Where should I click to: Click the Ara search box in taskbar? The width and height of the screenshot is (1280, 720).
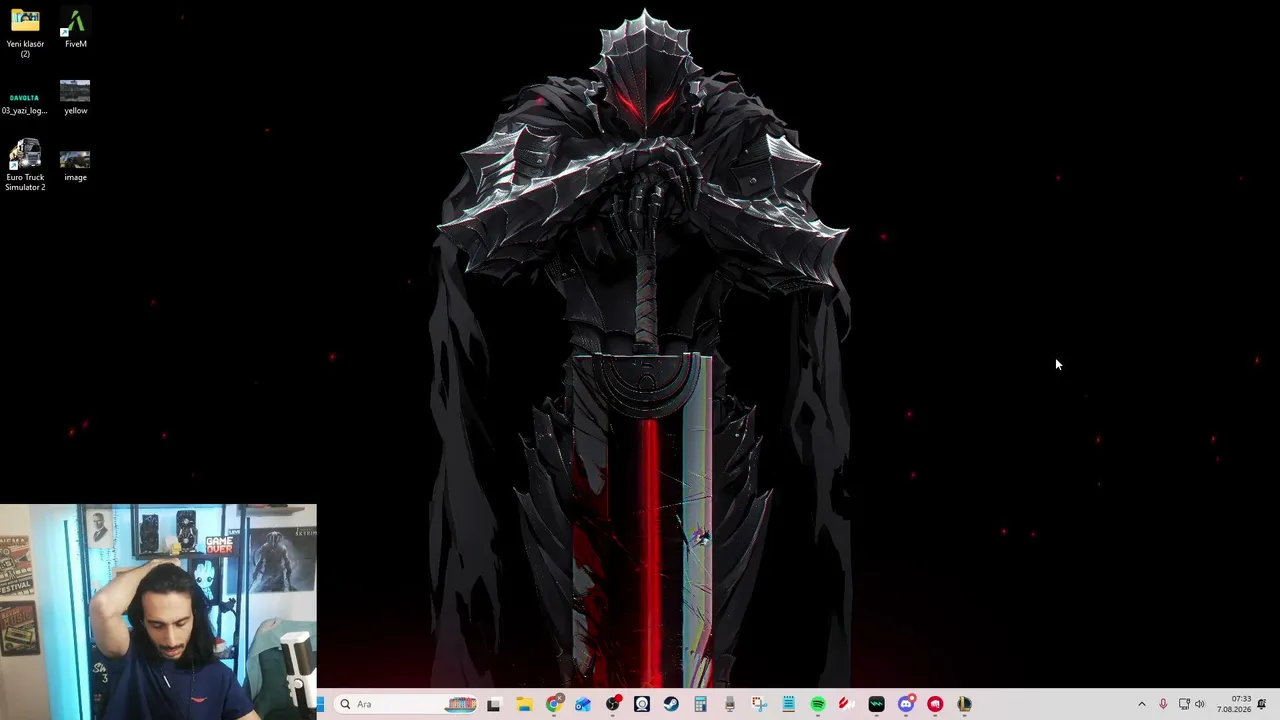click(x=405, y=704)
